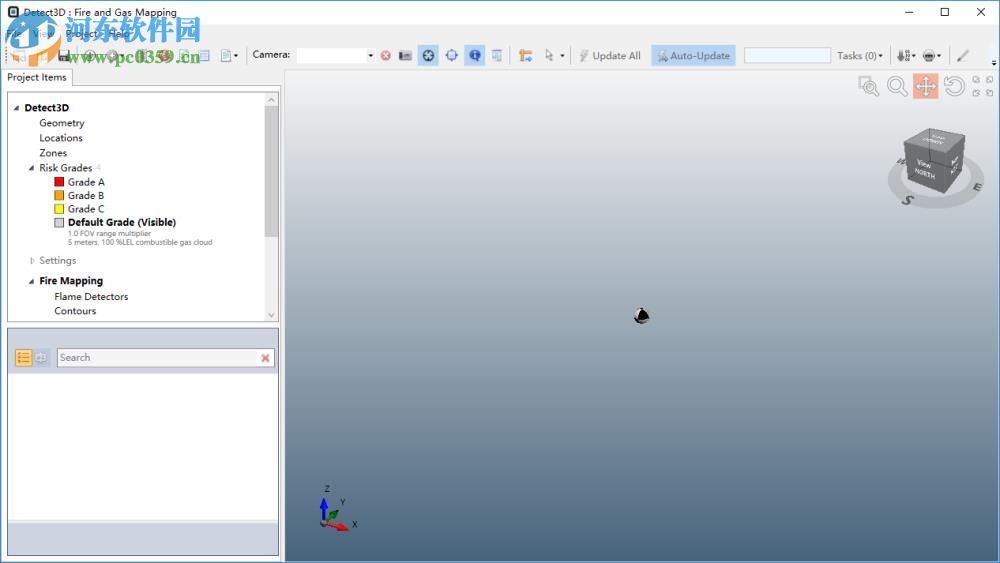Open the Help menu
Image resolution: width=1000 pixels, height=563 pixels.
tap(119, 34)
